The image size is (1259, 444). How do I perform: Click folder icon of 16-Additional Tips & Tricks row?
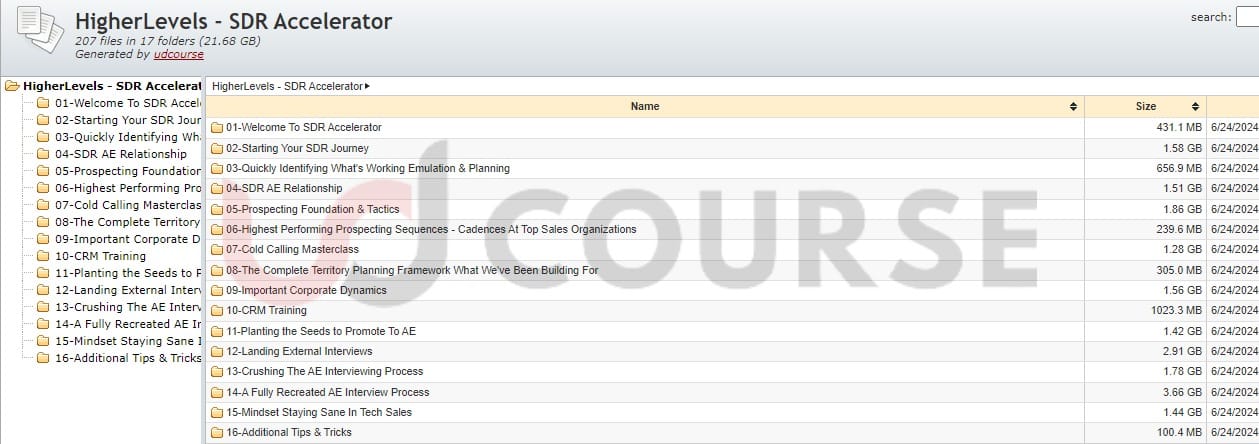[x=217, y=433]
